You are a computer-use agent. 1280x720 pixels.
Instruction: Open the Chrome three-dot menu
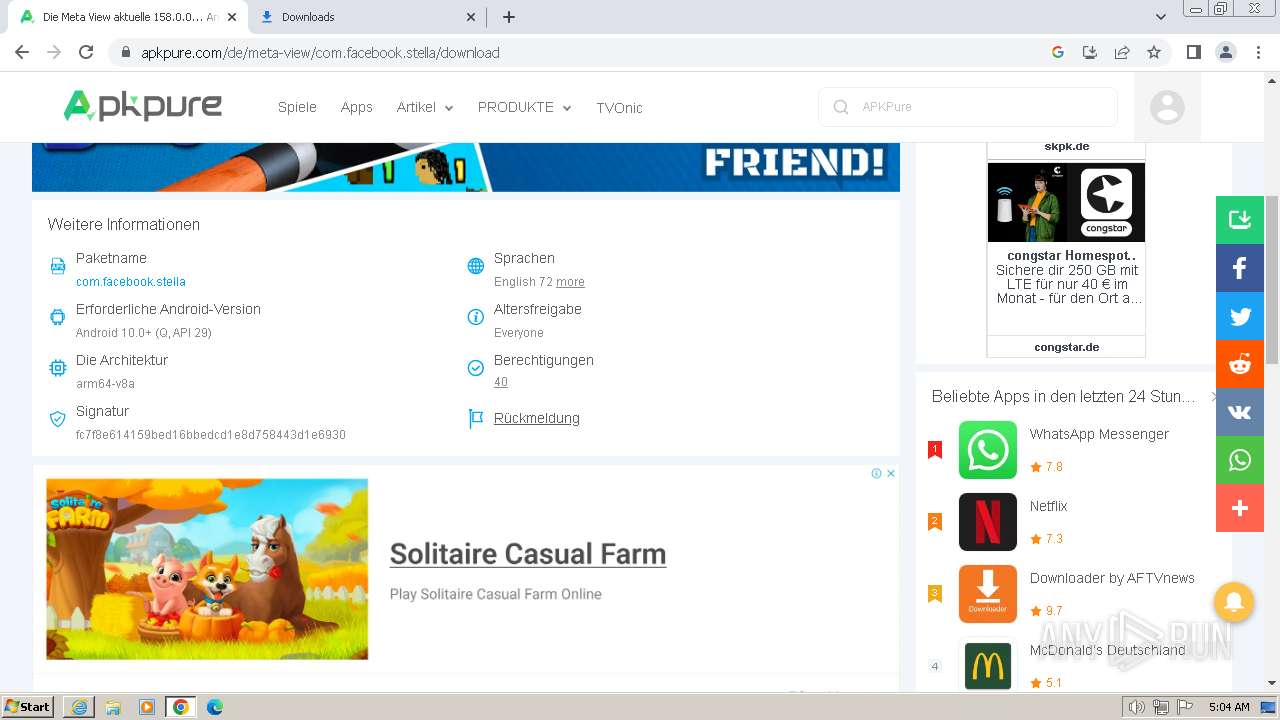(1258, 52)
